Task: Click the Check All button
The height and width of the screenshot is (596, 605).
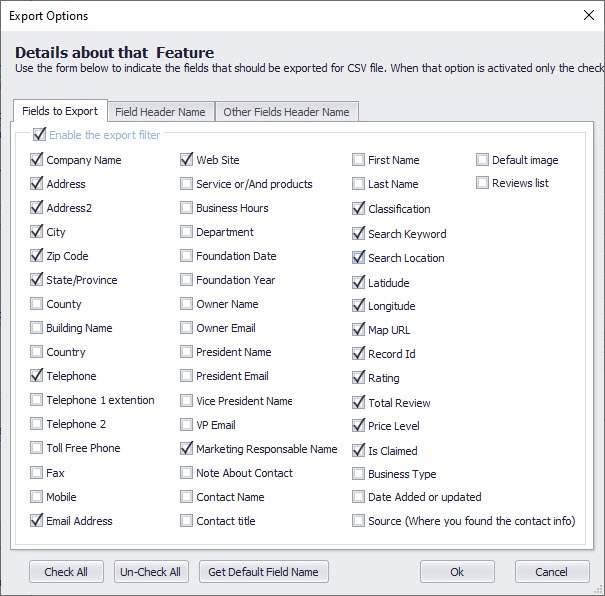Action: click(x=66, y=572)
